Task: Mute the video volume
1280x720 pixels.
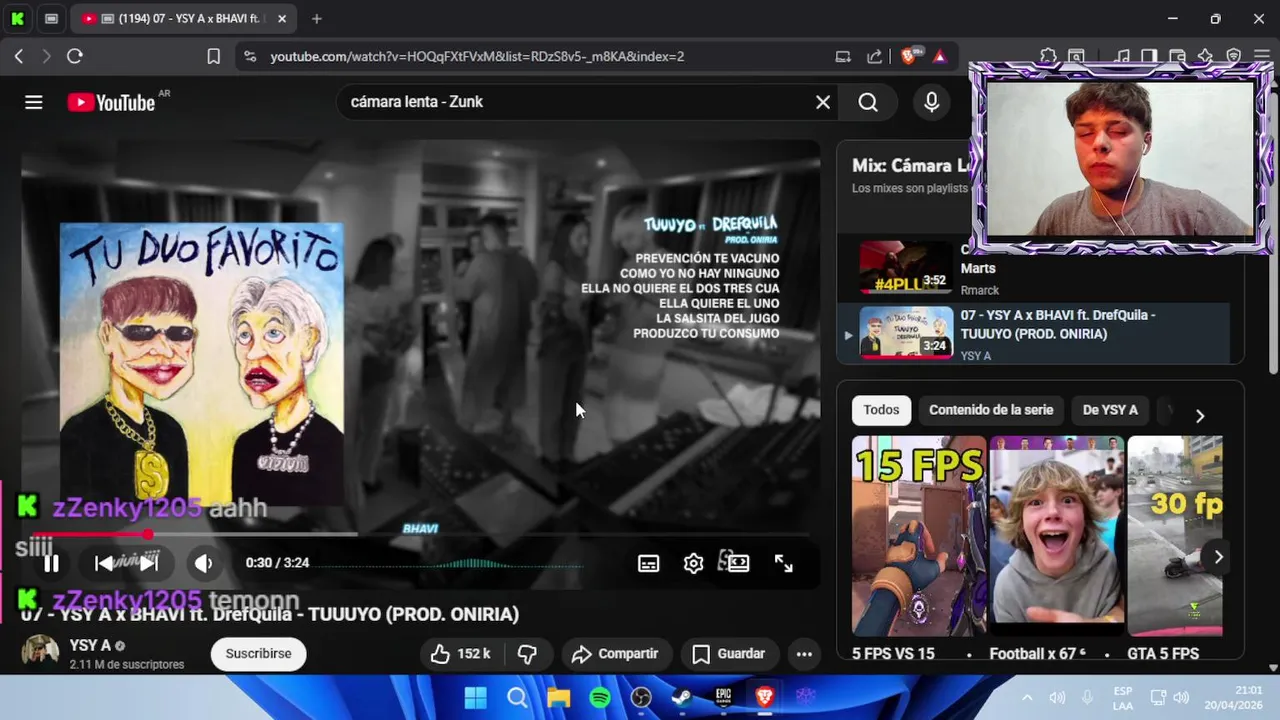Action: [203, 563]
